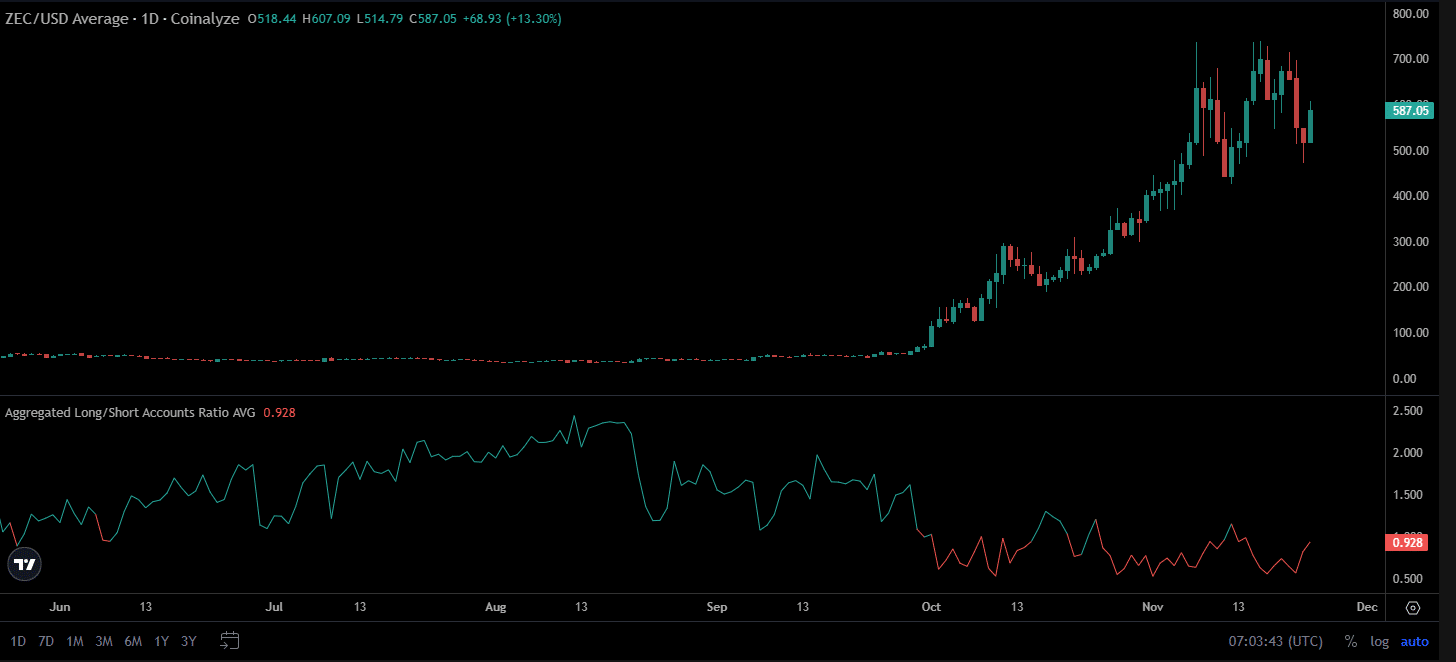
Task: Click the Nov label on time axis
Action: (1153, 607)
